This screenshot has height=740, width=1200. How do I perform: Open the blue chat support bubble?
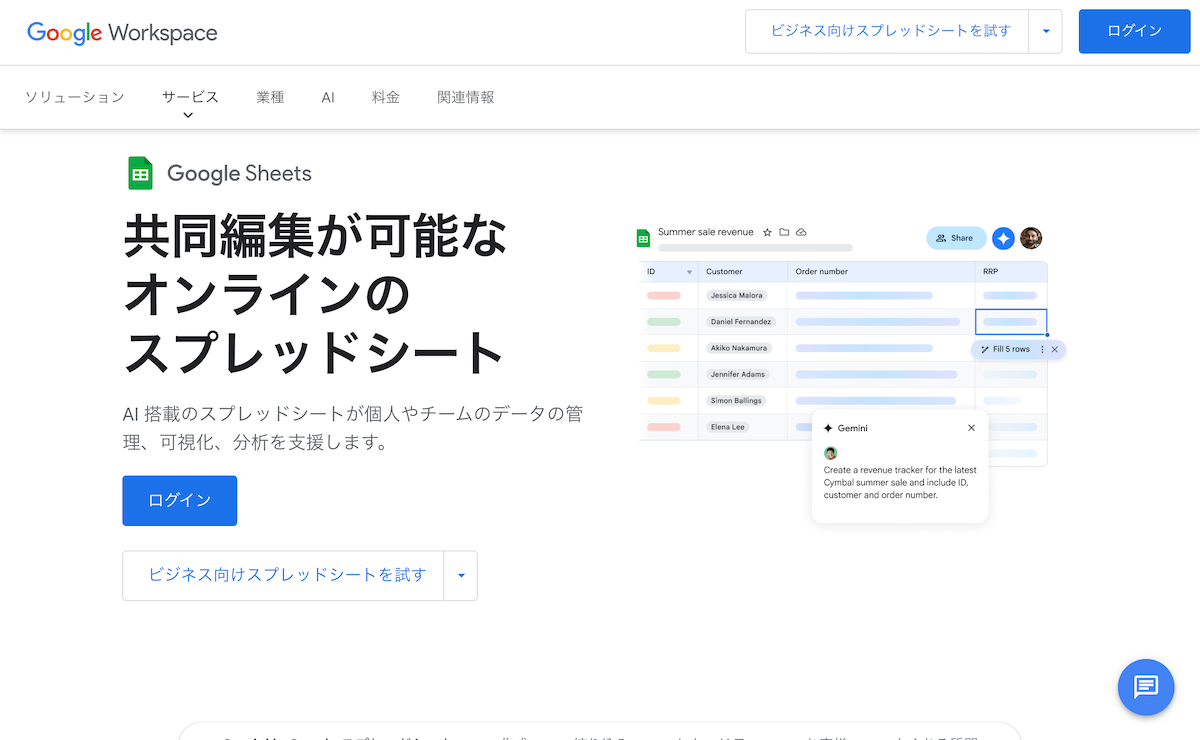[1146, 687]
